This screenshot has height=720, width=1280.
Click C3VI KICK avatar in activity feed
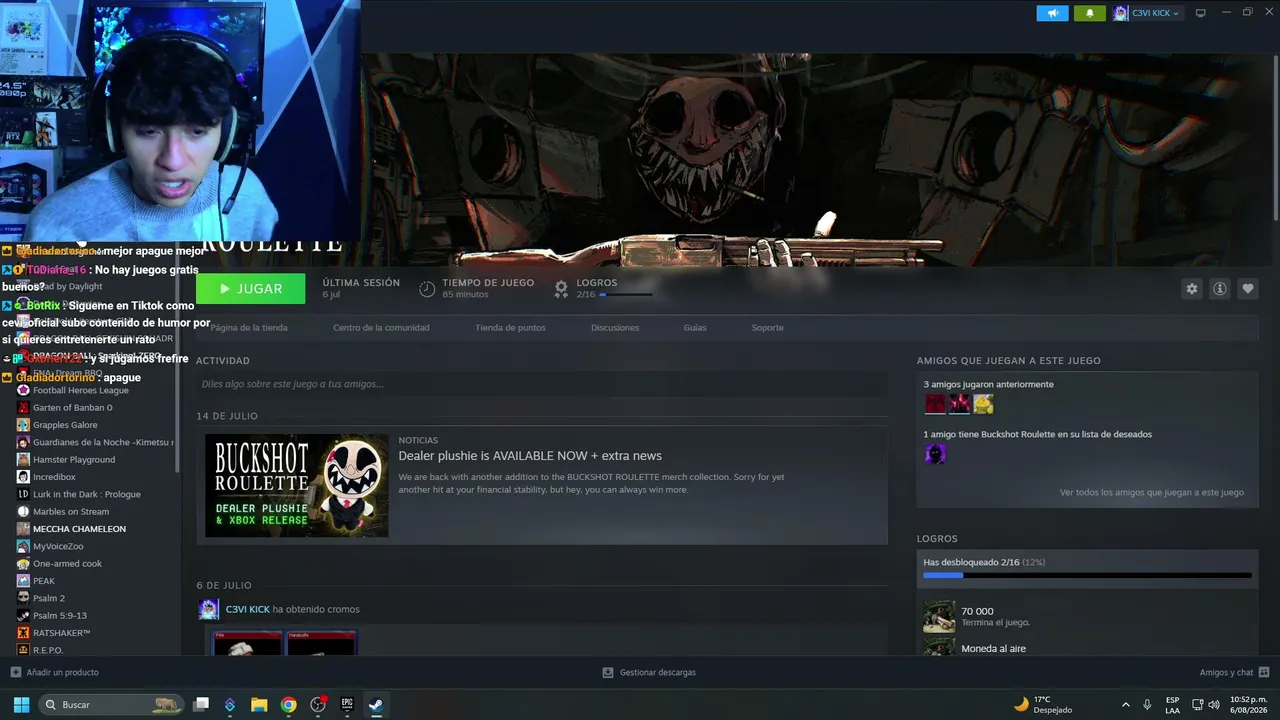[209, 609]
